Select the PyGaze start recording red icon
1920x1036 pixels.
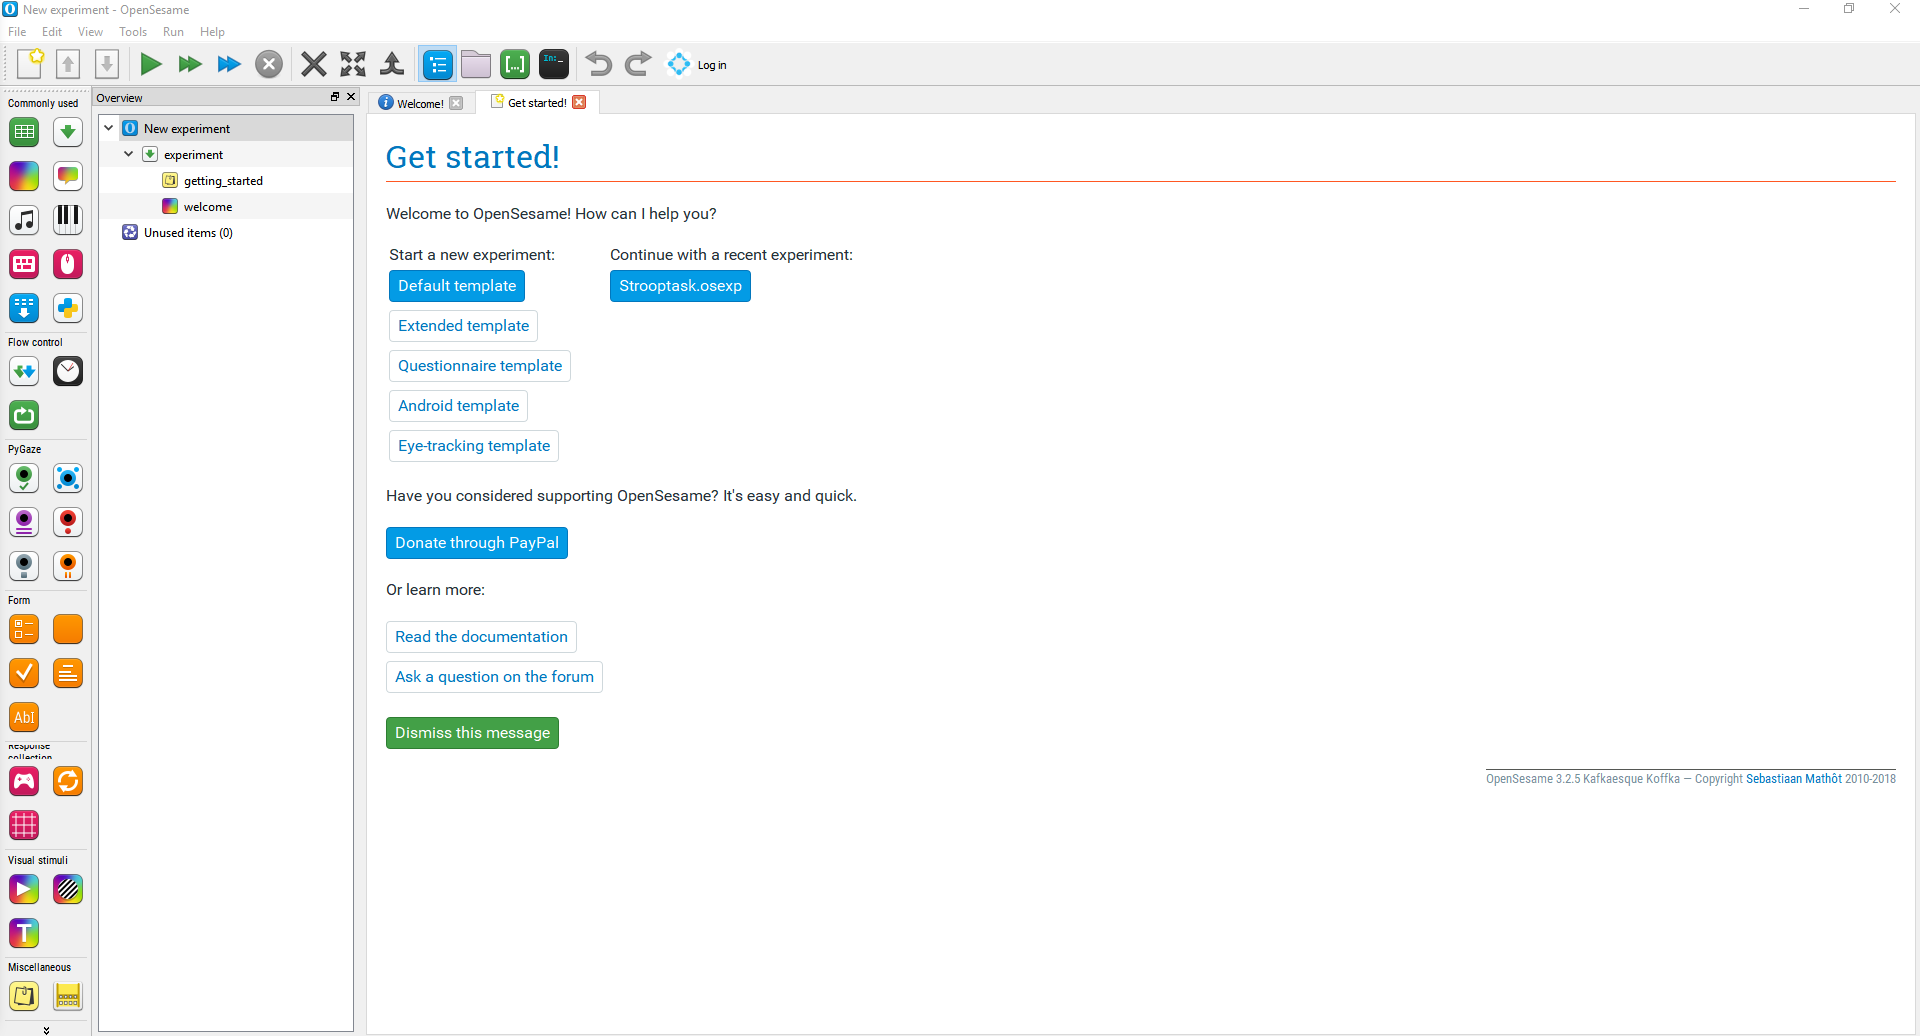[68, 522]
